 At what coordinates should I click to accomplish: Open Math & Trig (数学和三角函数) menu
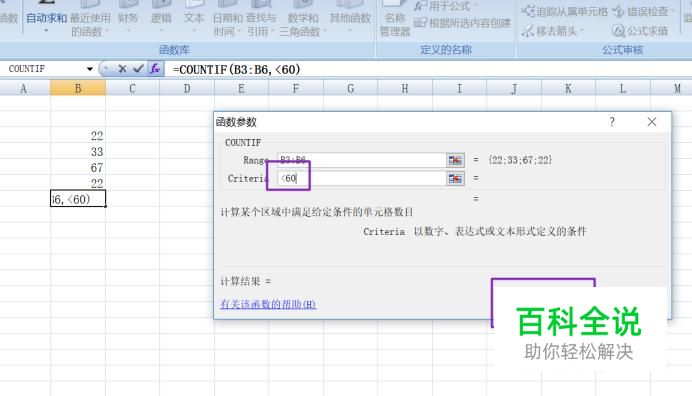coord(303,19)
